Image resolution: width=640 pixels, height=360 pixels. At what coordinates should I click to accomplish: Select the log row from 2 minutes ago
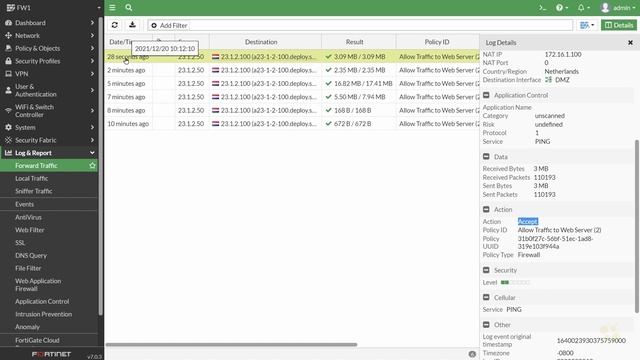tap(292, 70)
